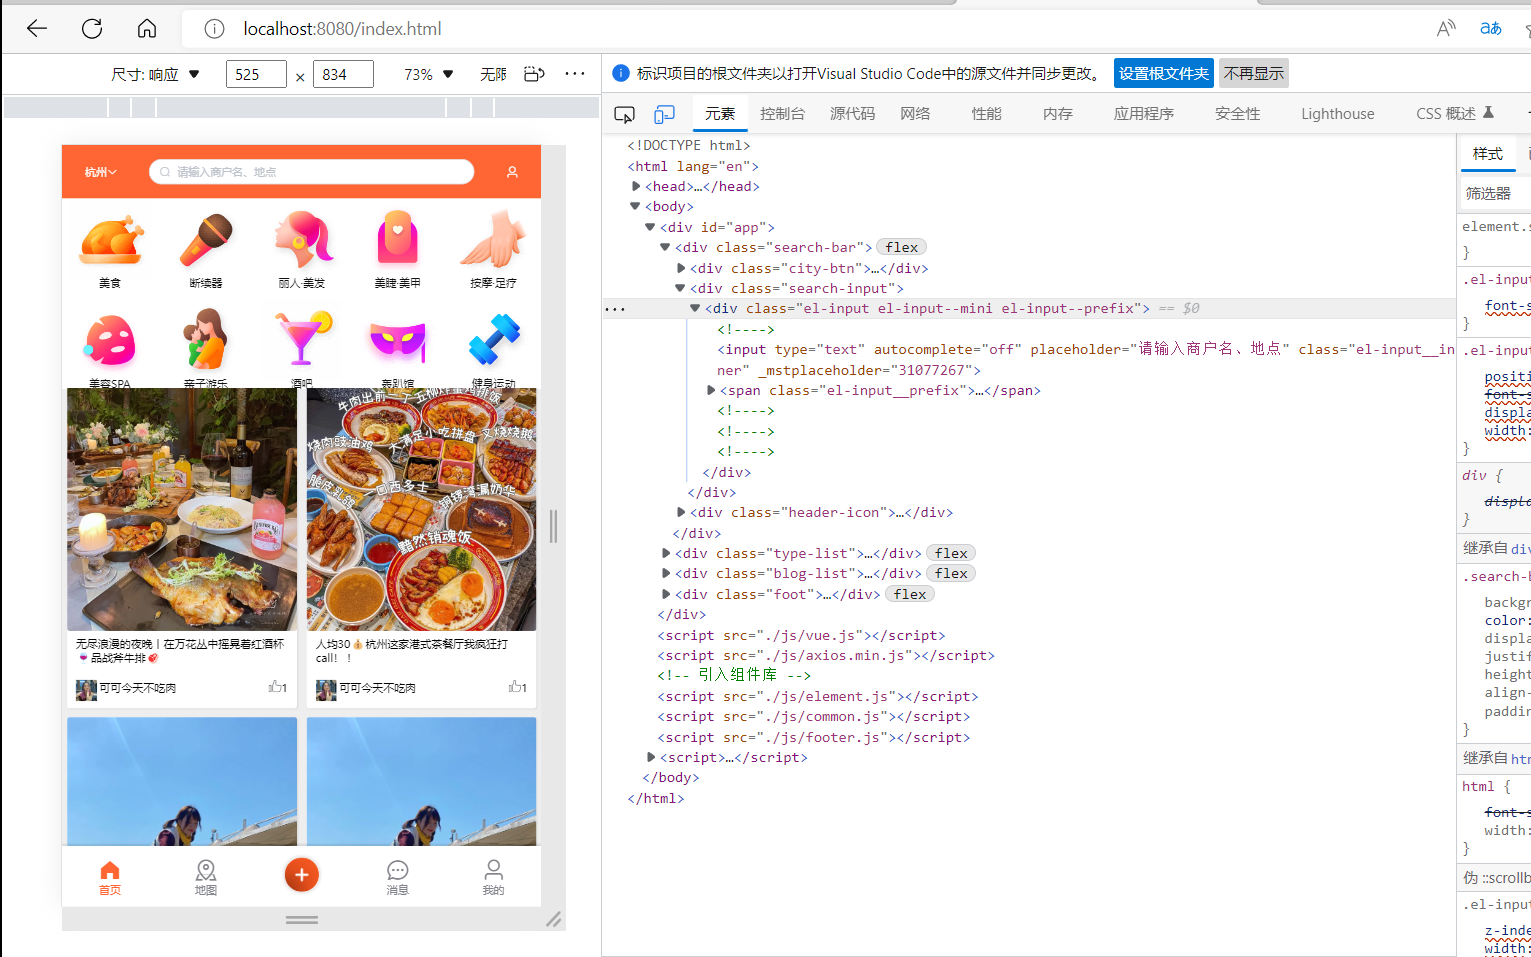This screenshot has width=1531, height=957.
Task: Switch to the 性能 performance tab
Action: pyautogui.click(x=986, y=114)
